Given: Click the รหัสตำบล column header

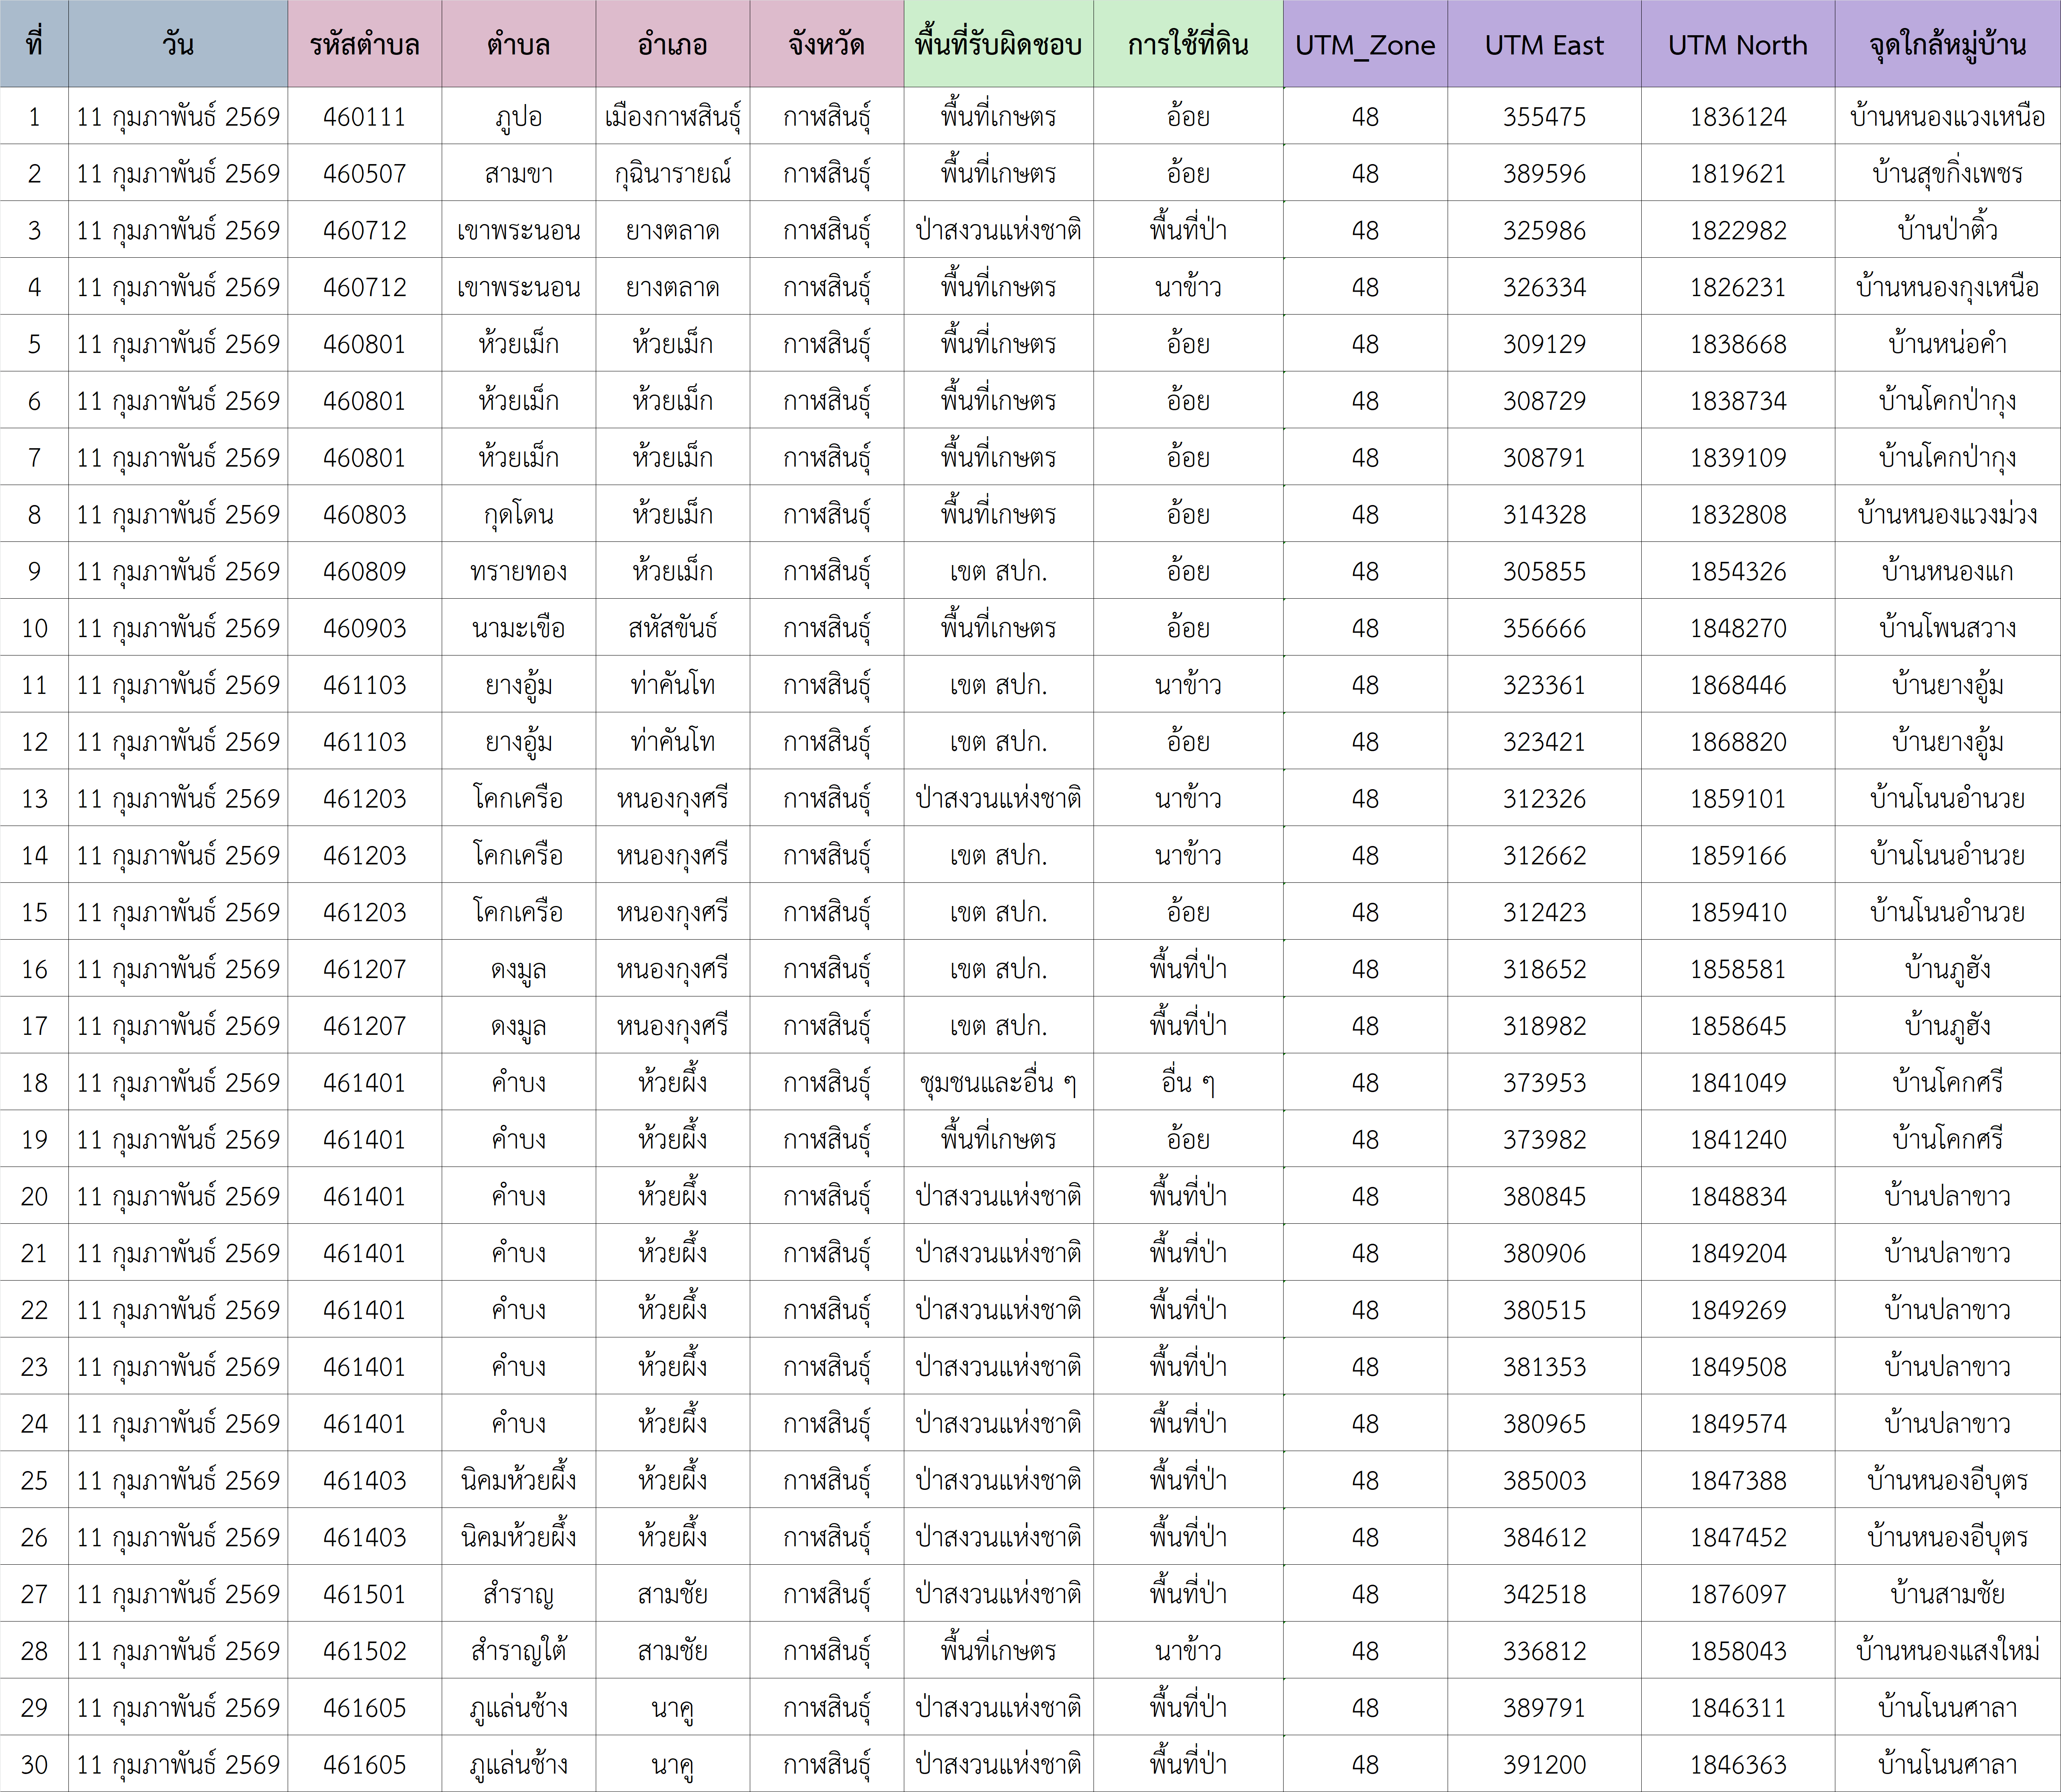Looking at the screenshot, I should 364,45.
